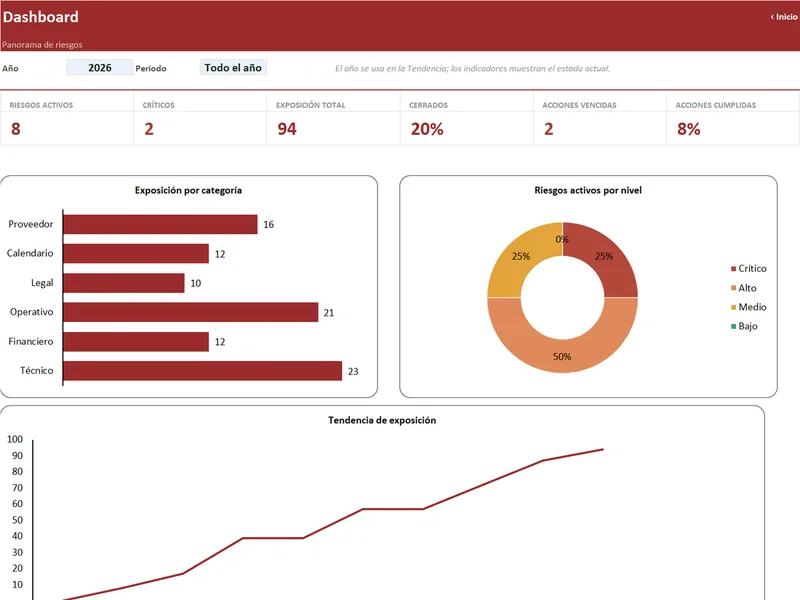Image resolution: width=800 pixels, height=600 pixels.
Task: Select the CRÍTICOS heading
Action: coord(159,105)
